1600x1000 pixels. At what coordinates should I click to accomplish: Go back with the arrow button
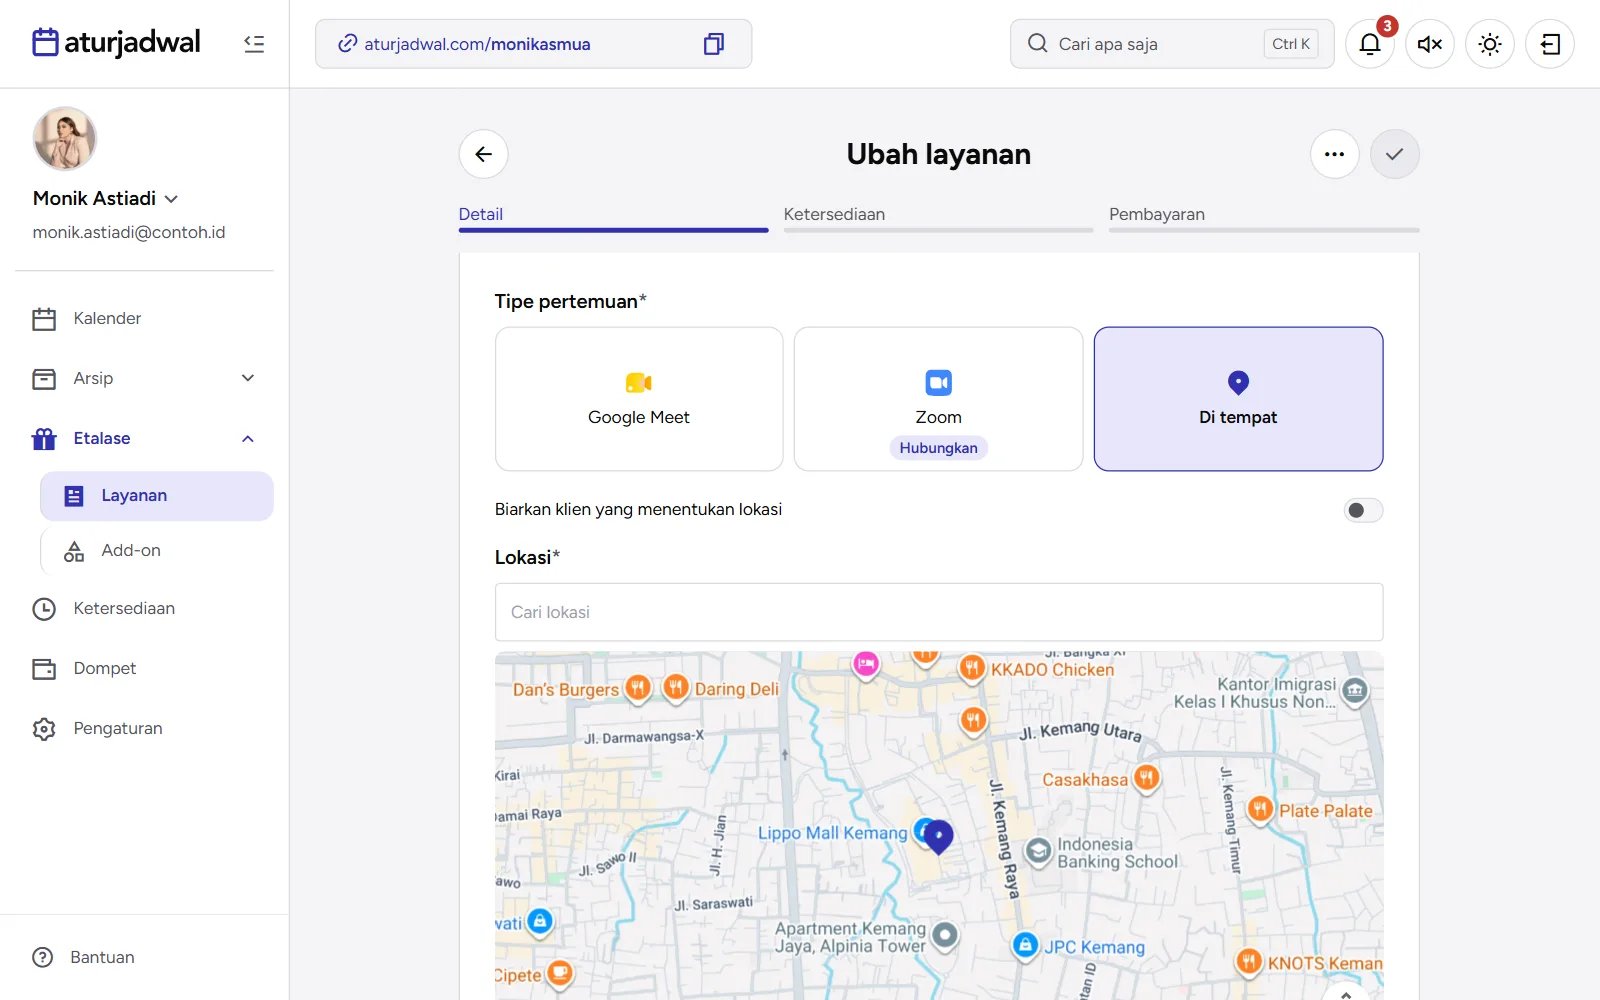pyautogui.click(x=484, y=154)
